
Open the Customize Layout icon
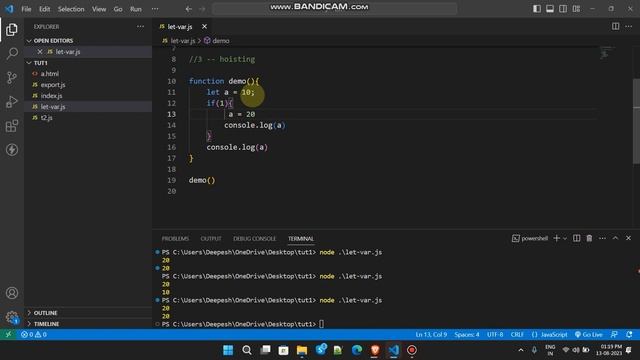pos(576,9)
